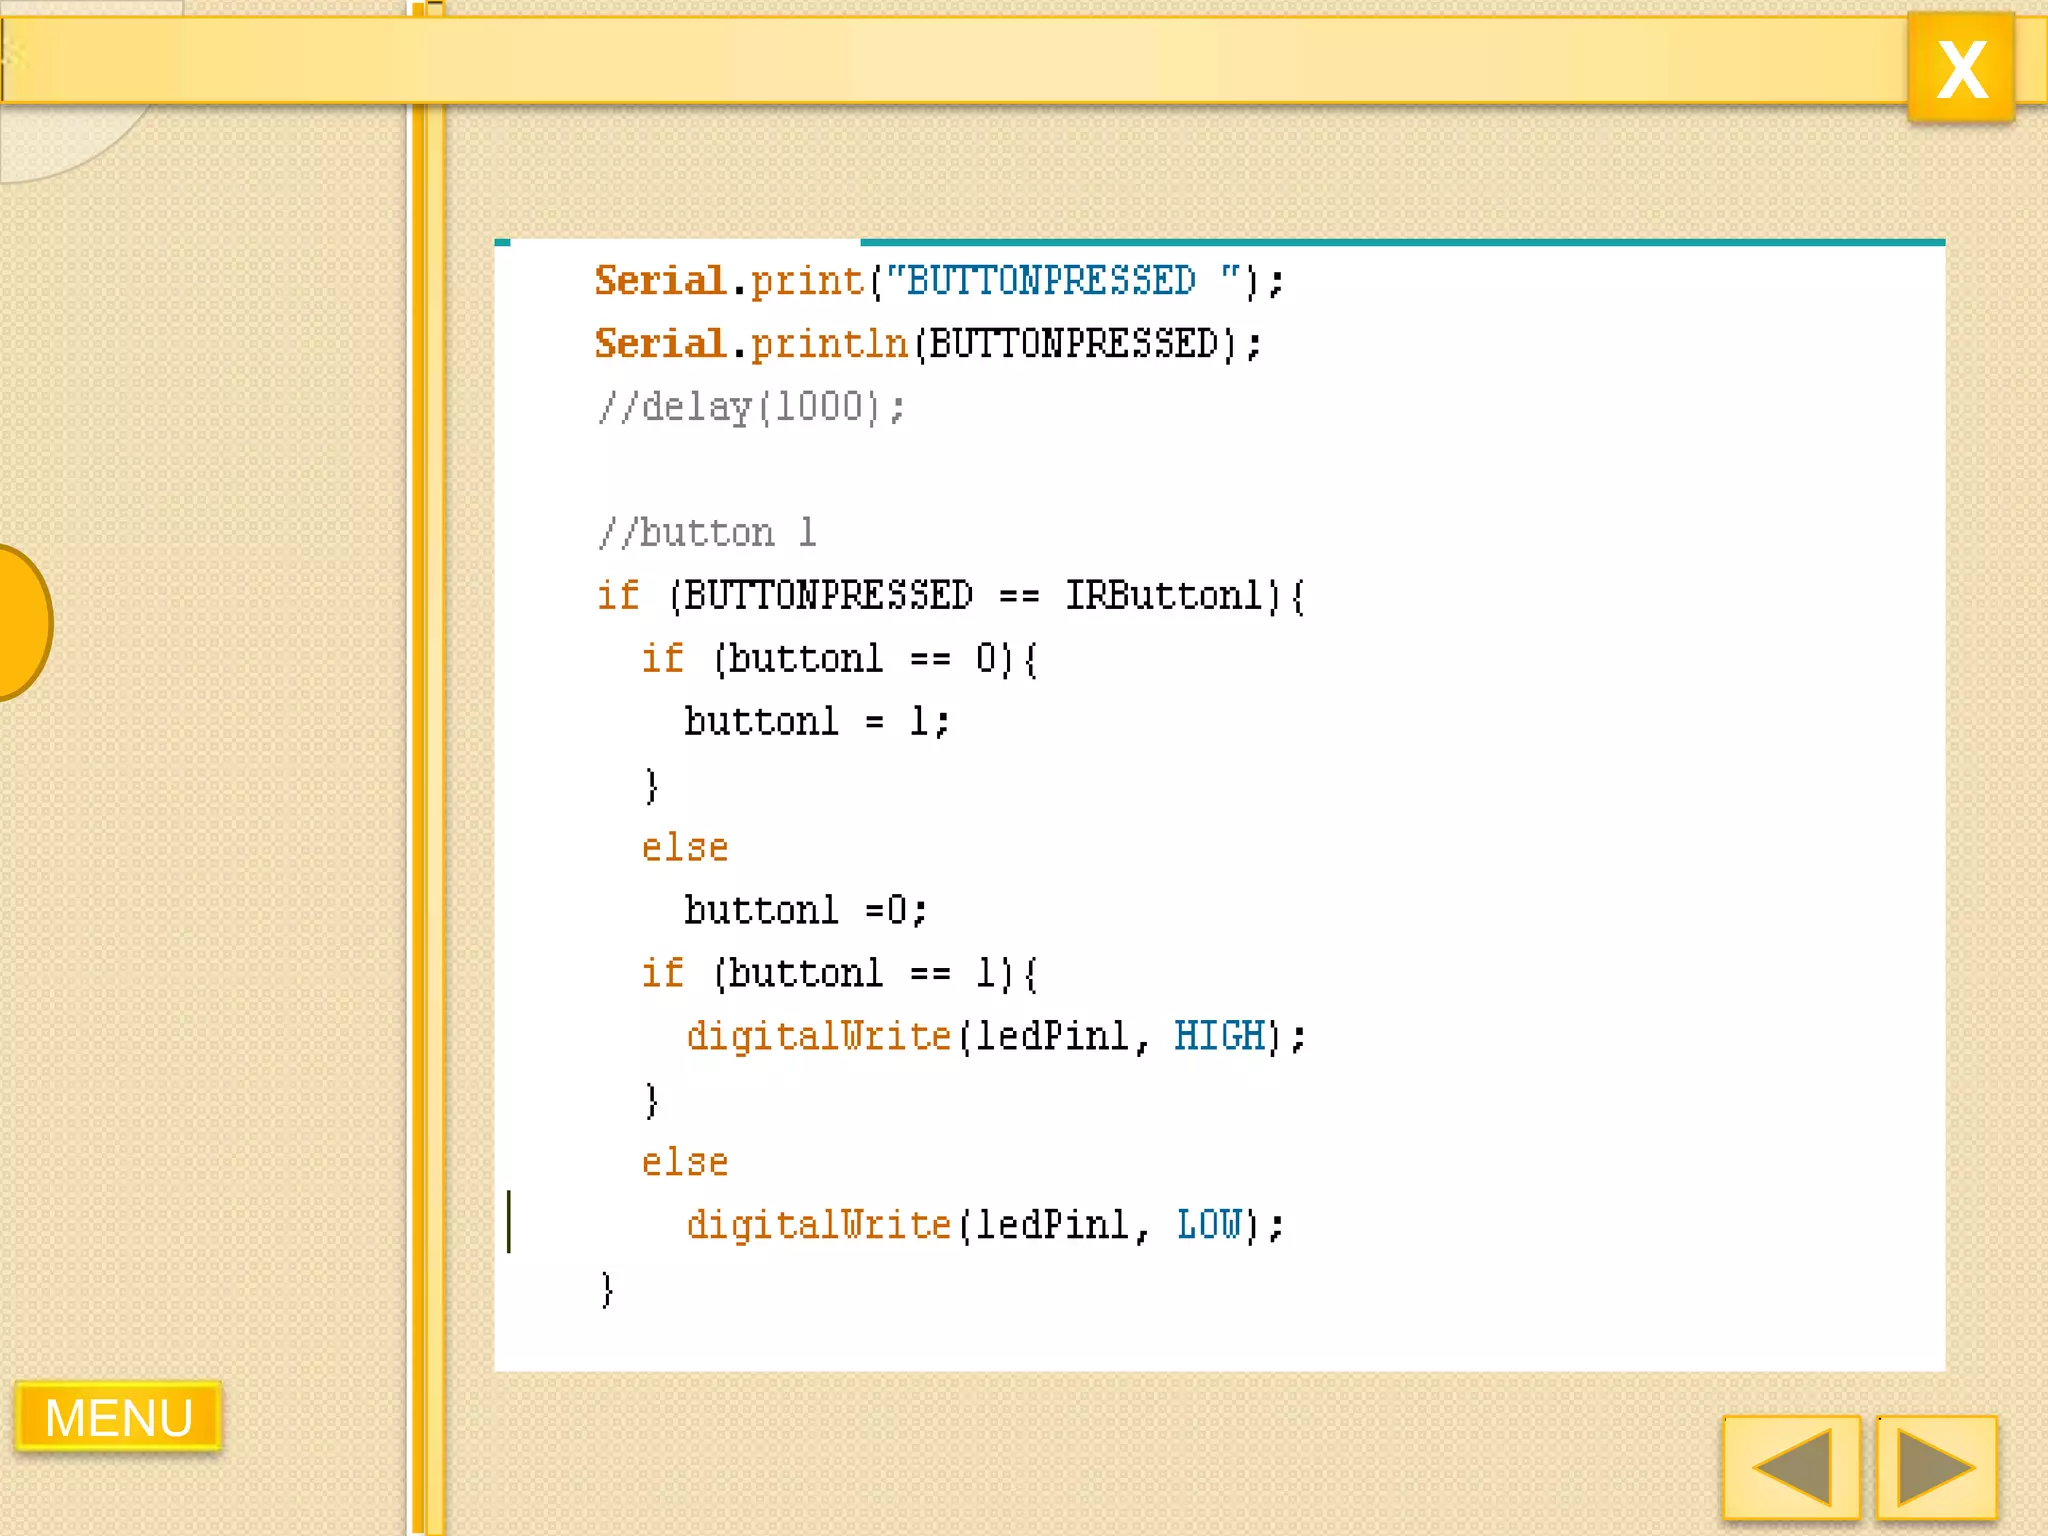Click the first else keyword
Image resolution: width=2048 pixels, height=1536 pixels.
(684, 848)
